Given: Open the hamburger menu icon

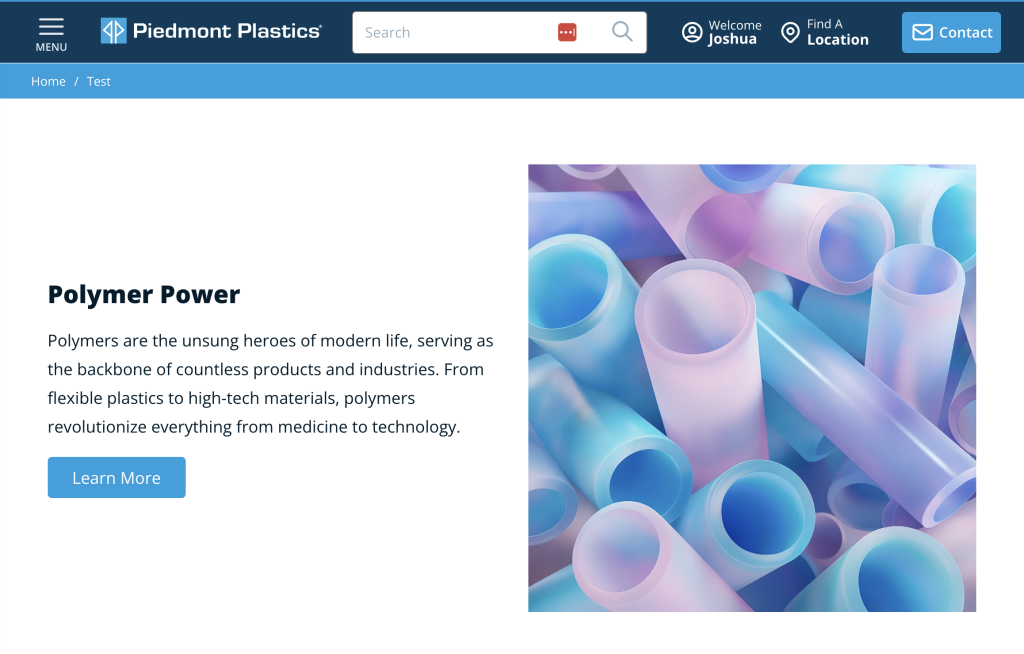Looking at the screenshot, I should coord(51,26).
